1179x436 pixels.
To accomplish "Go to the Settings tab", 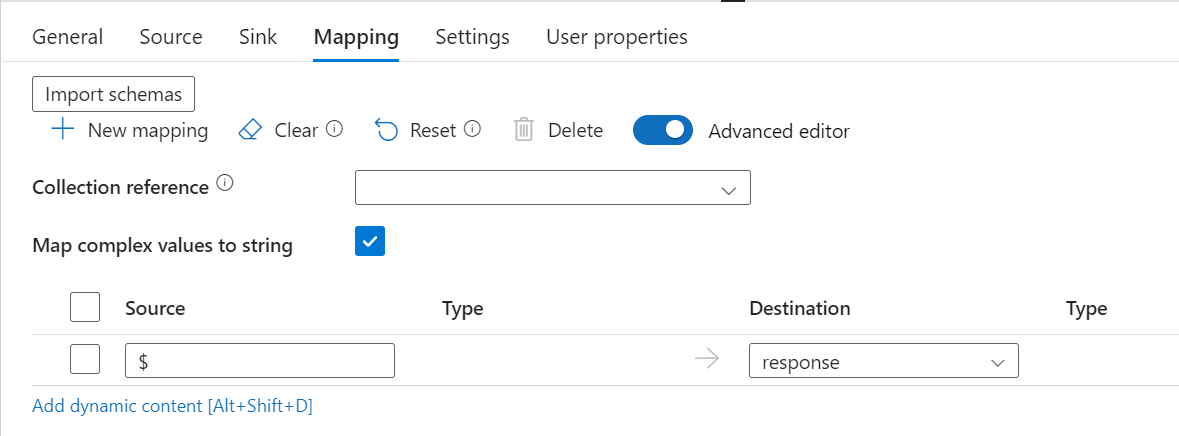I will (x=472, y=37).
